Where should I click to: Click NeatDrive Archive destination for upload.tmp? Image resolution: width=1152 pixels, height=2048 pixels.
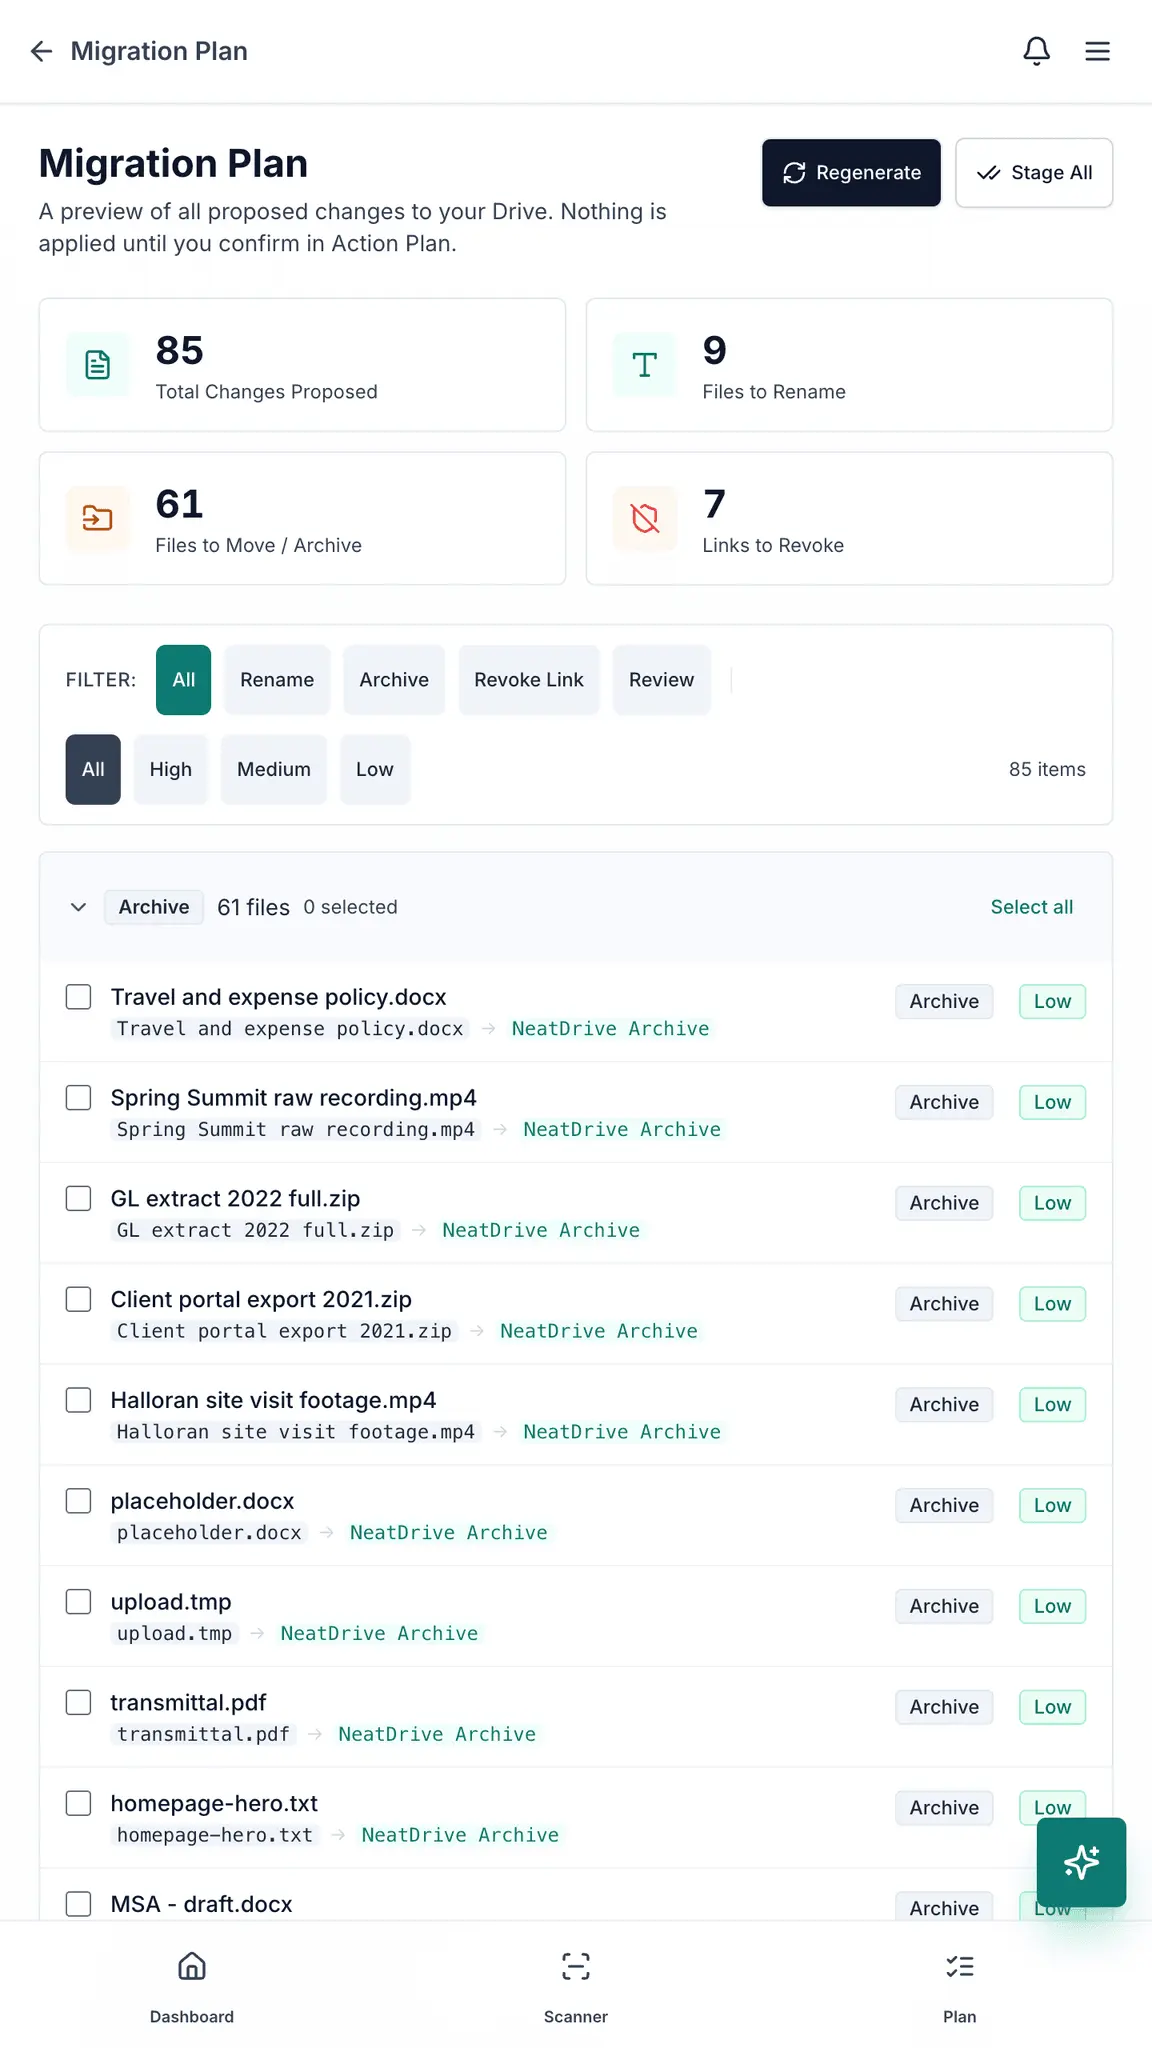(x=379, y=1633)
